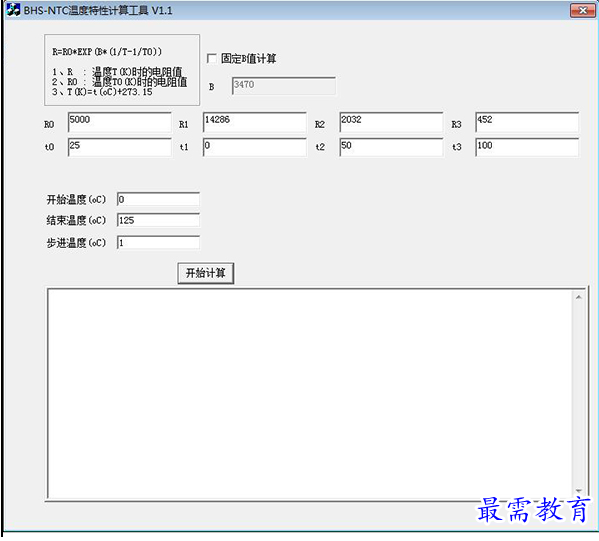Click the 步进温度 field showing 1
The image size is (599, 541).
click(158, 243)
